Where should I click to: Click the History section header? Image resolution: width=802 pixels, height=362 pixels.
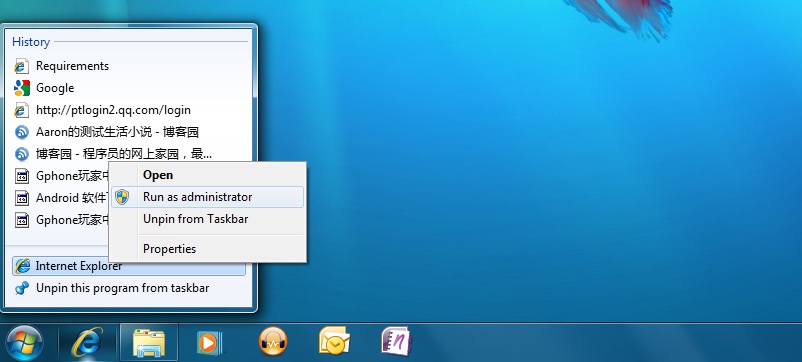click(31, 42)
